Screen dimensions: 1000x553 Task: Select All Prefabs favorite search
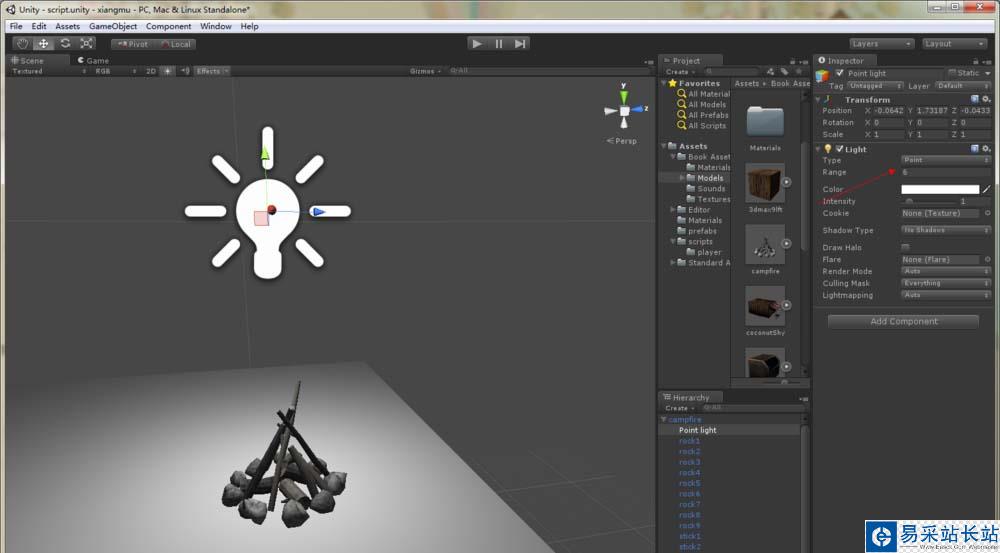[x=703, y=115]
